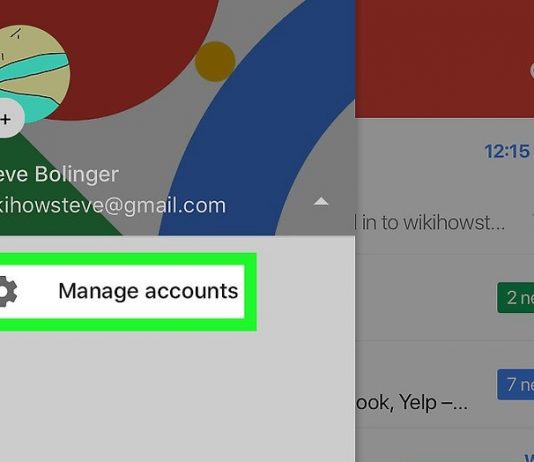Collapse the account list with the up arrow

point(321,202)
